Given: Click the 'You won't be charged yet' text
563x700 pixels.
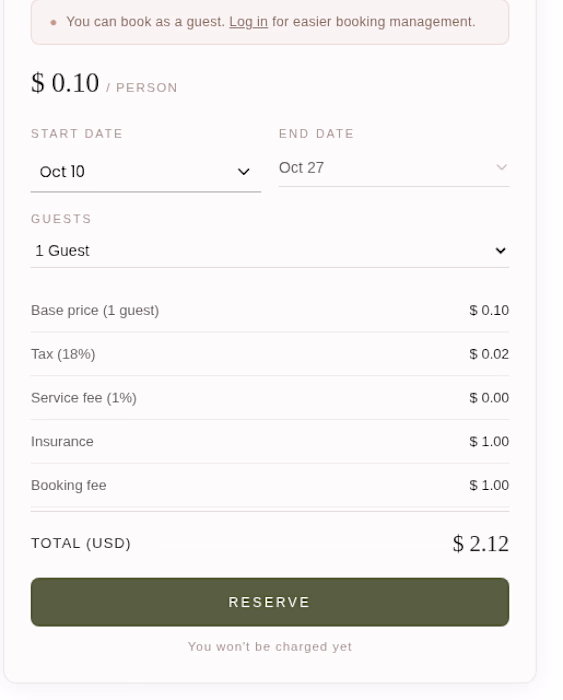Looking at the screenshot, I should [x=270, y=646].
